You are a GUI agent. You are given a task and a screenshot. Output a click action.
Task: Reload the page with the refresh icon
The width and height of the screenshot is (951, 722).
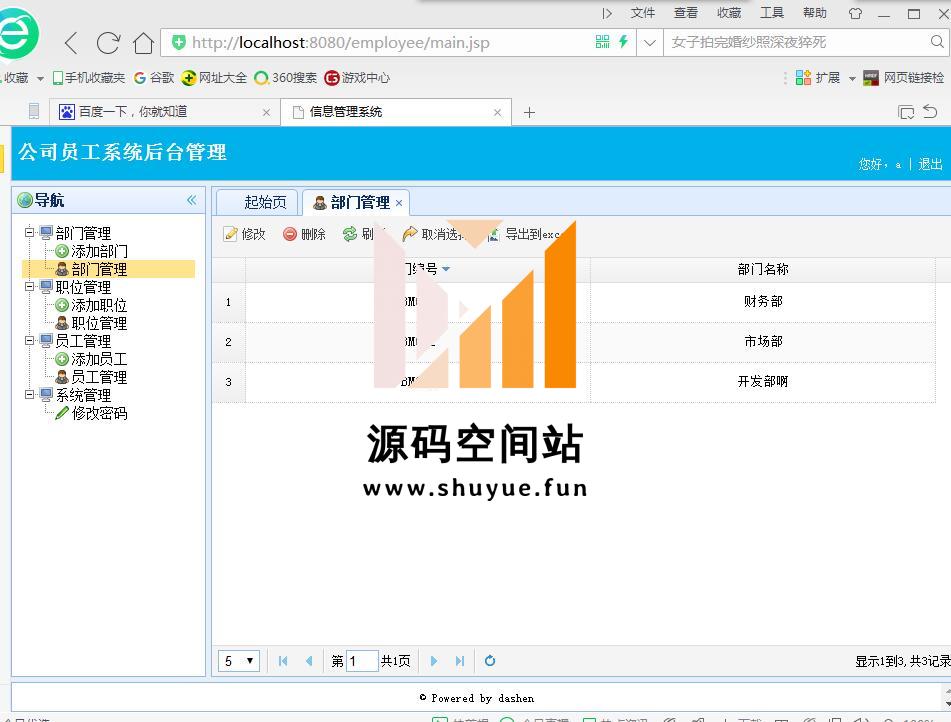(x=108, y=43)
